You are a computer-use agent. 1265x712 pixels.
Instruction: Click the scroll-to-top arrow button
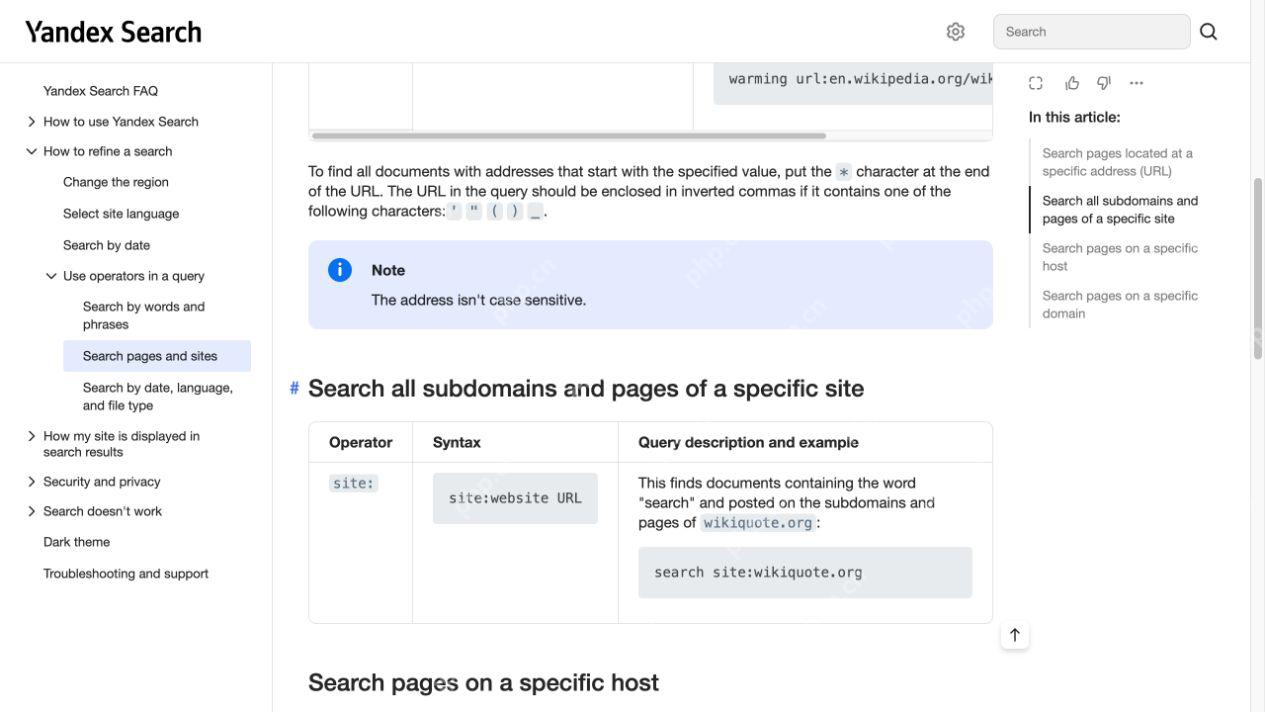tap(1015, 635)
